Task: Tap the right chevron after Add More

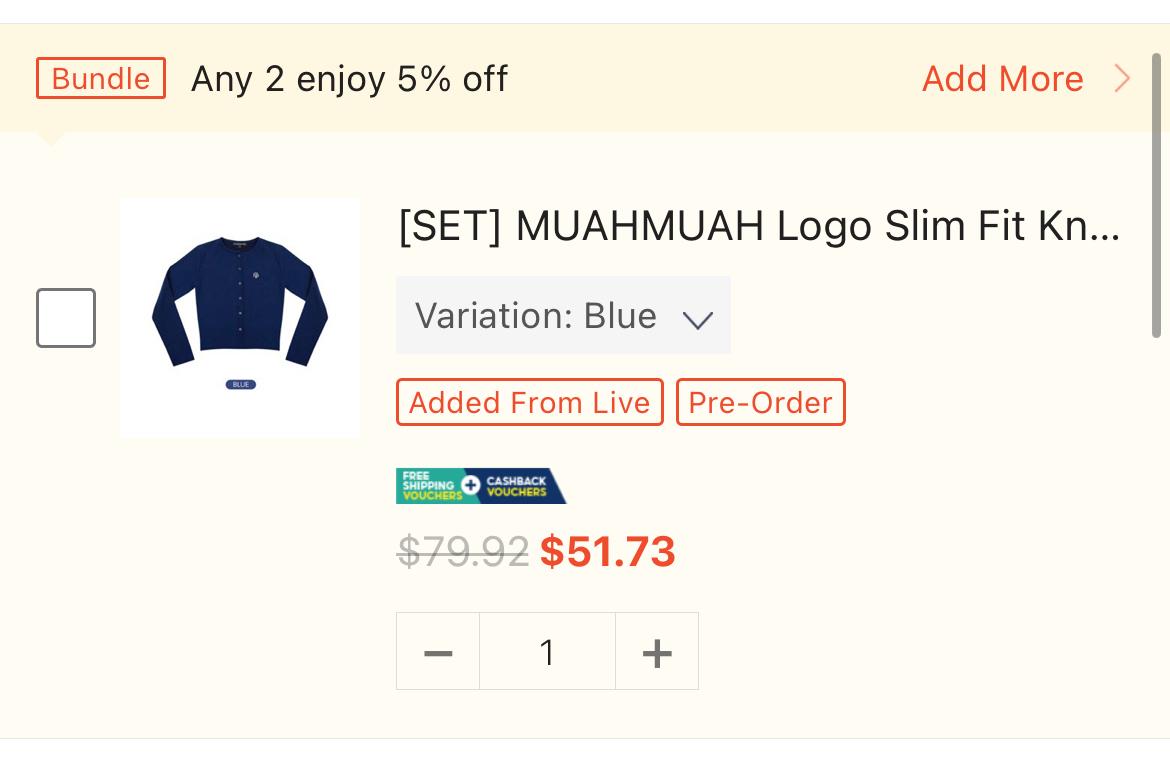Action: [1122, 79]
